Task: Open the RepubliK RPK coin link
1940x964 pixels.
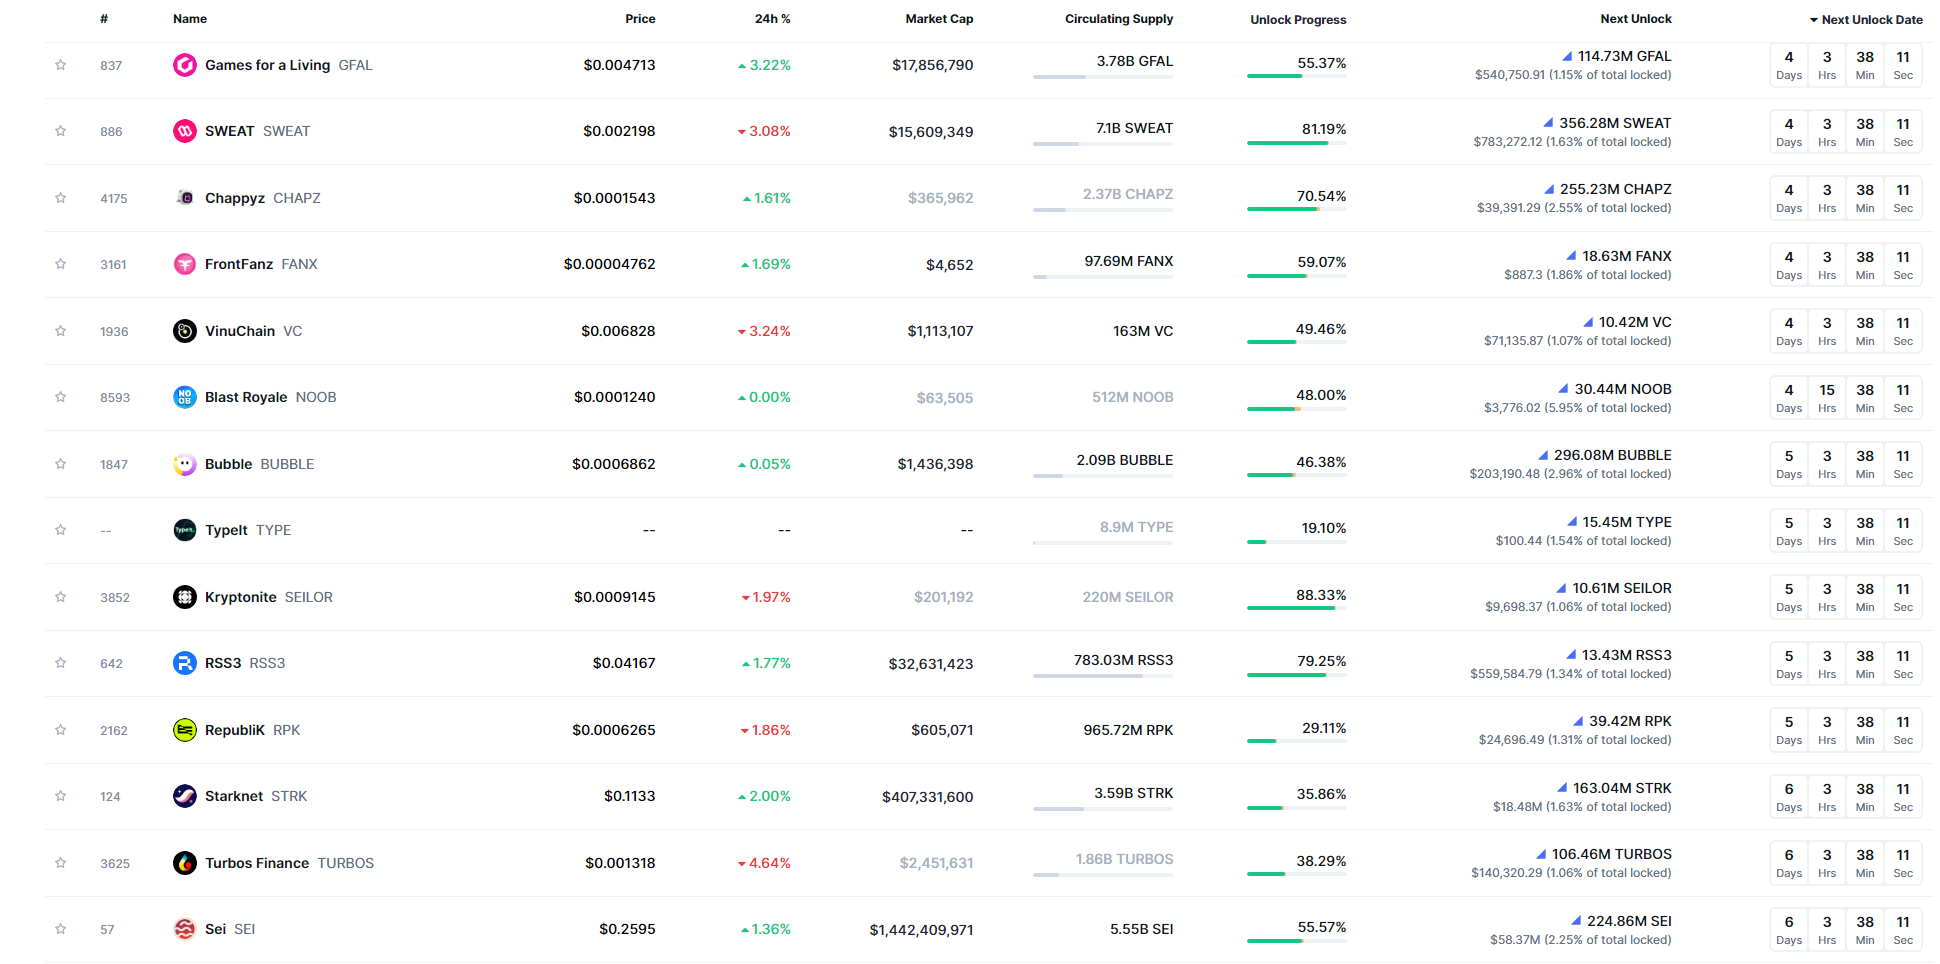Action: click(235, 730)
